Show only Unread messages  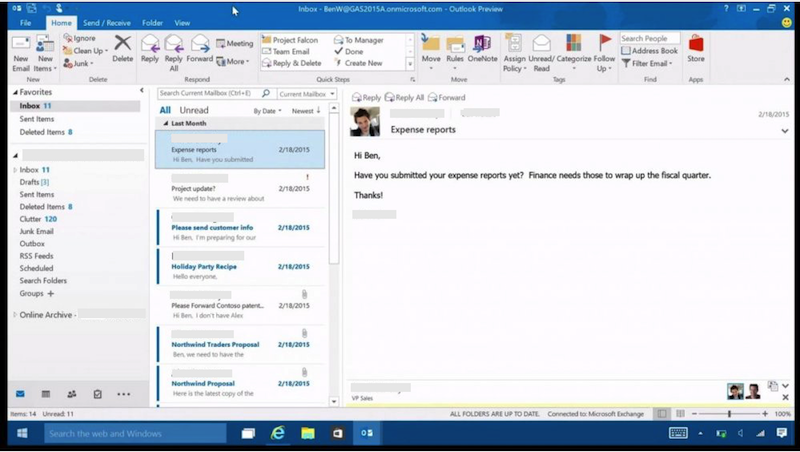[194, 110]
